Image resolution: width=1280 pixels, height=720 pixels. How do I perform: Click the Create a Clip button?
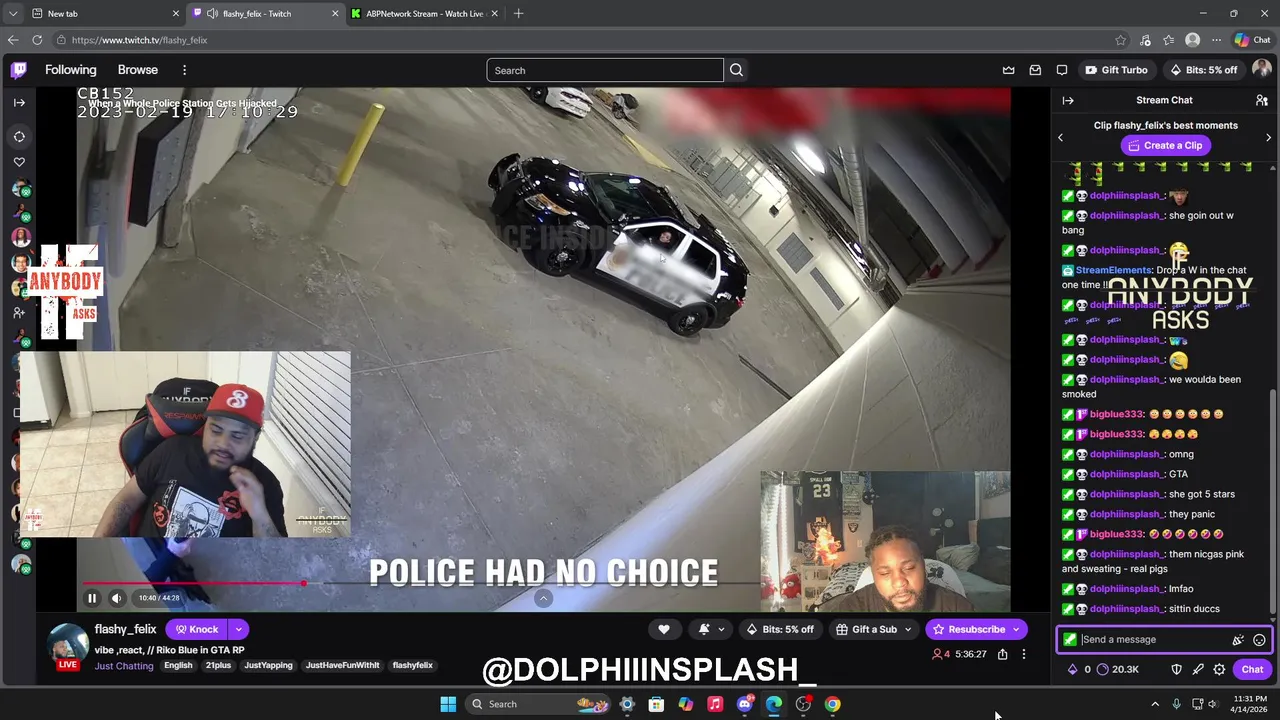(x=1164, y=145)
